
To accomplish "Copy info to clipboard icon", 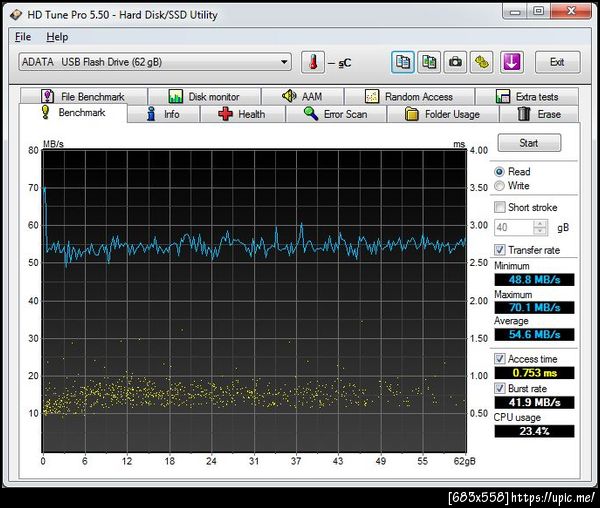I will tap(403, 62).
